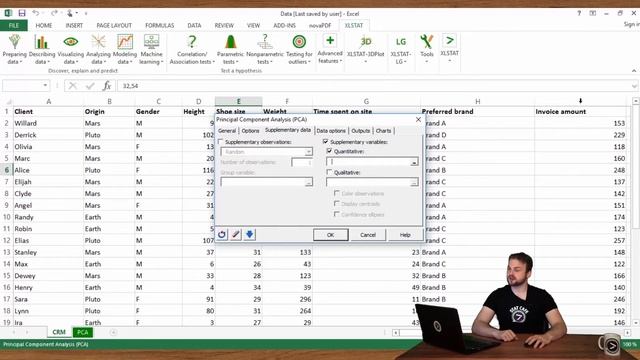Click Sign in link

(631, 24)
